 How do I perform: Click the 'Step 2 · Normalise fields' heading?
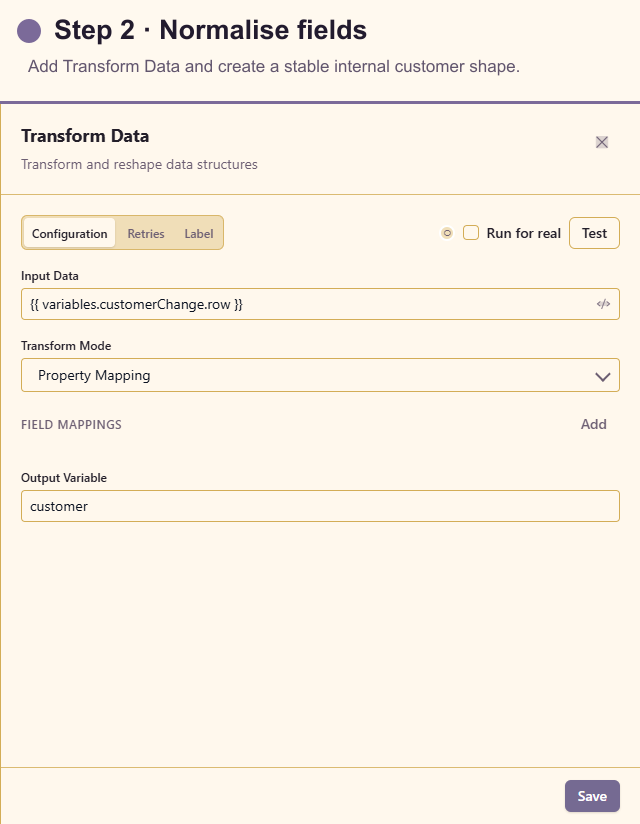pyautogui.click(x=210, y=29)
